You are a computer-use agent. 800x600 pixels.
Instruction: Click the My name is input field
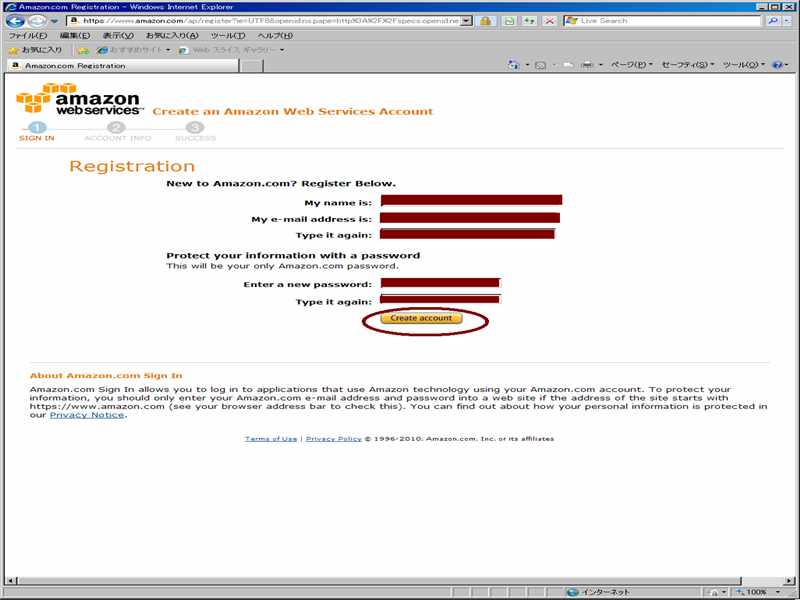tap(471, 199)
